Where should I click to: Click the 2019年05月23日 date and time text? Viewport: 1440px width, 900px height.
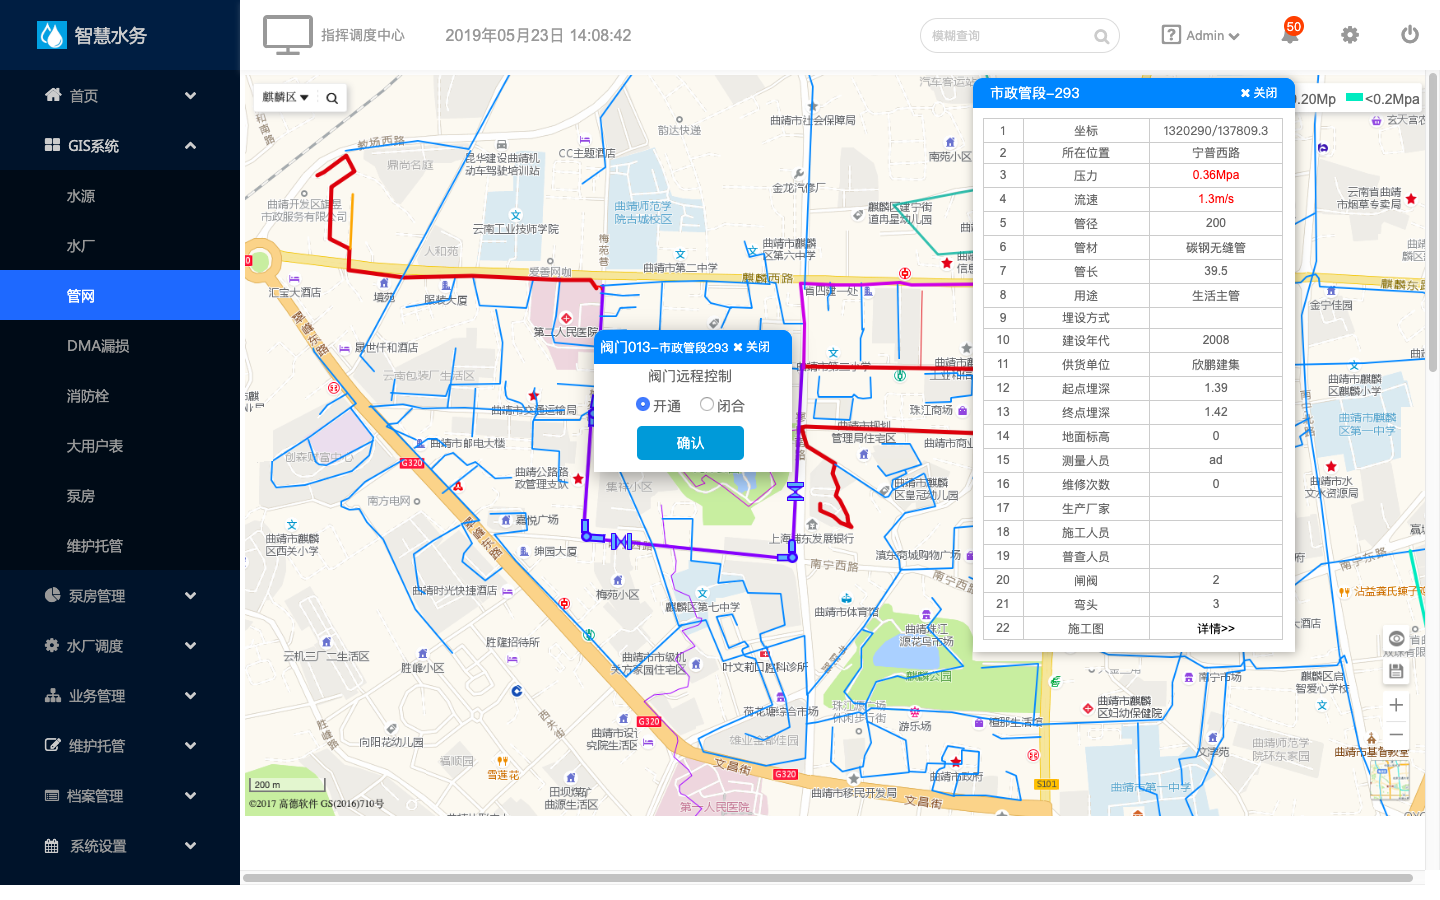tap(538, 36)
